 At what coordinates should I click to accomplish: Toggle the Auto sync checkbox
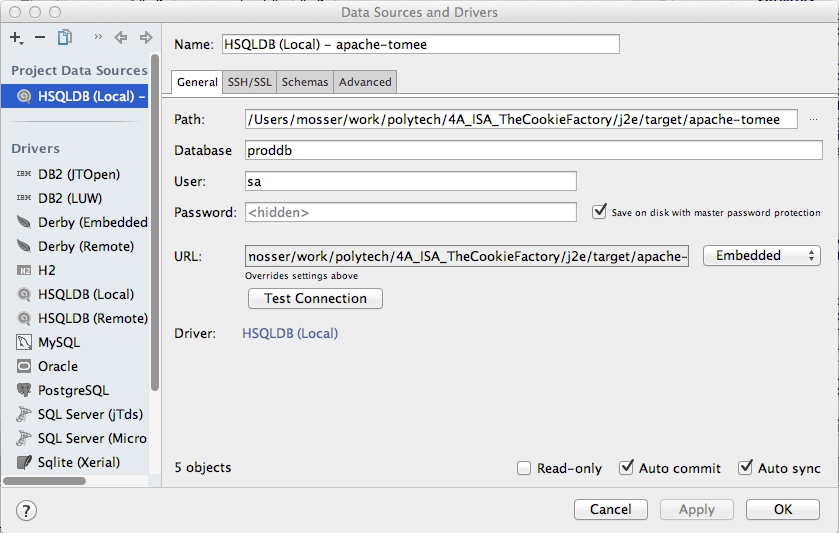[x=745, y=468]
